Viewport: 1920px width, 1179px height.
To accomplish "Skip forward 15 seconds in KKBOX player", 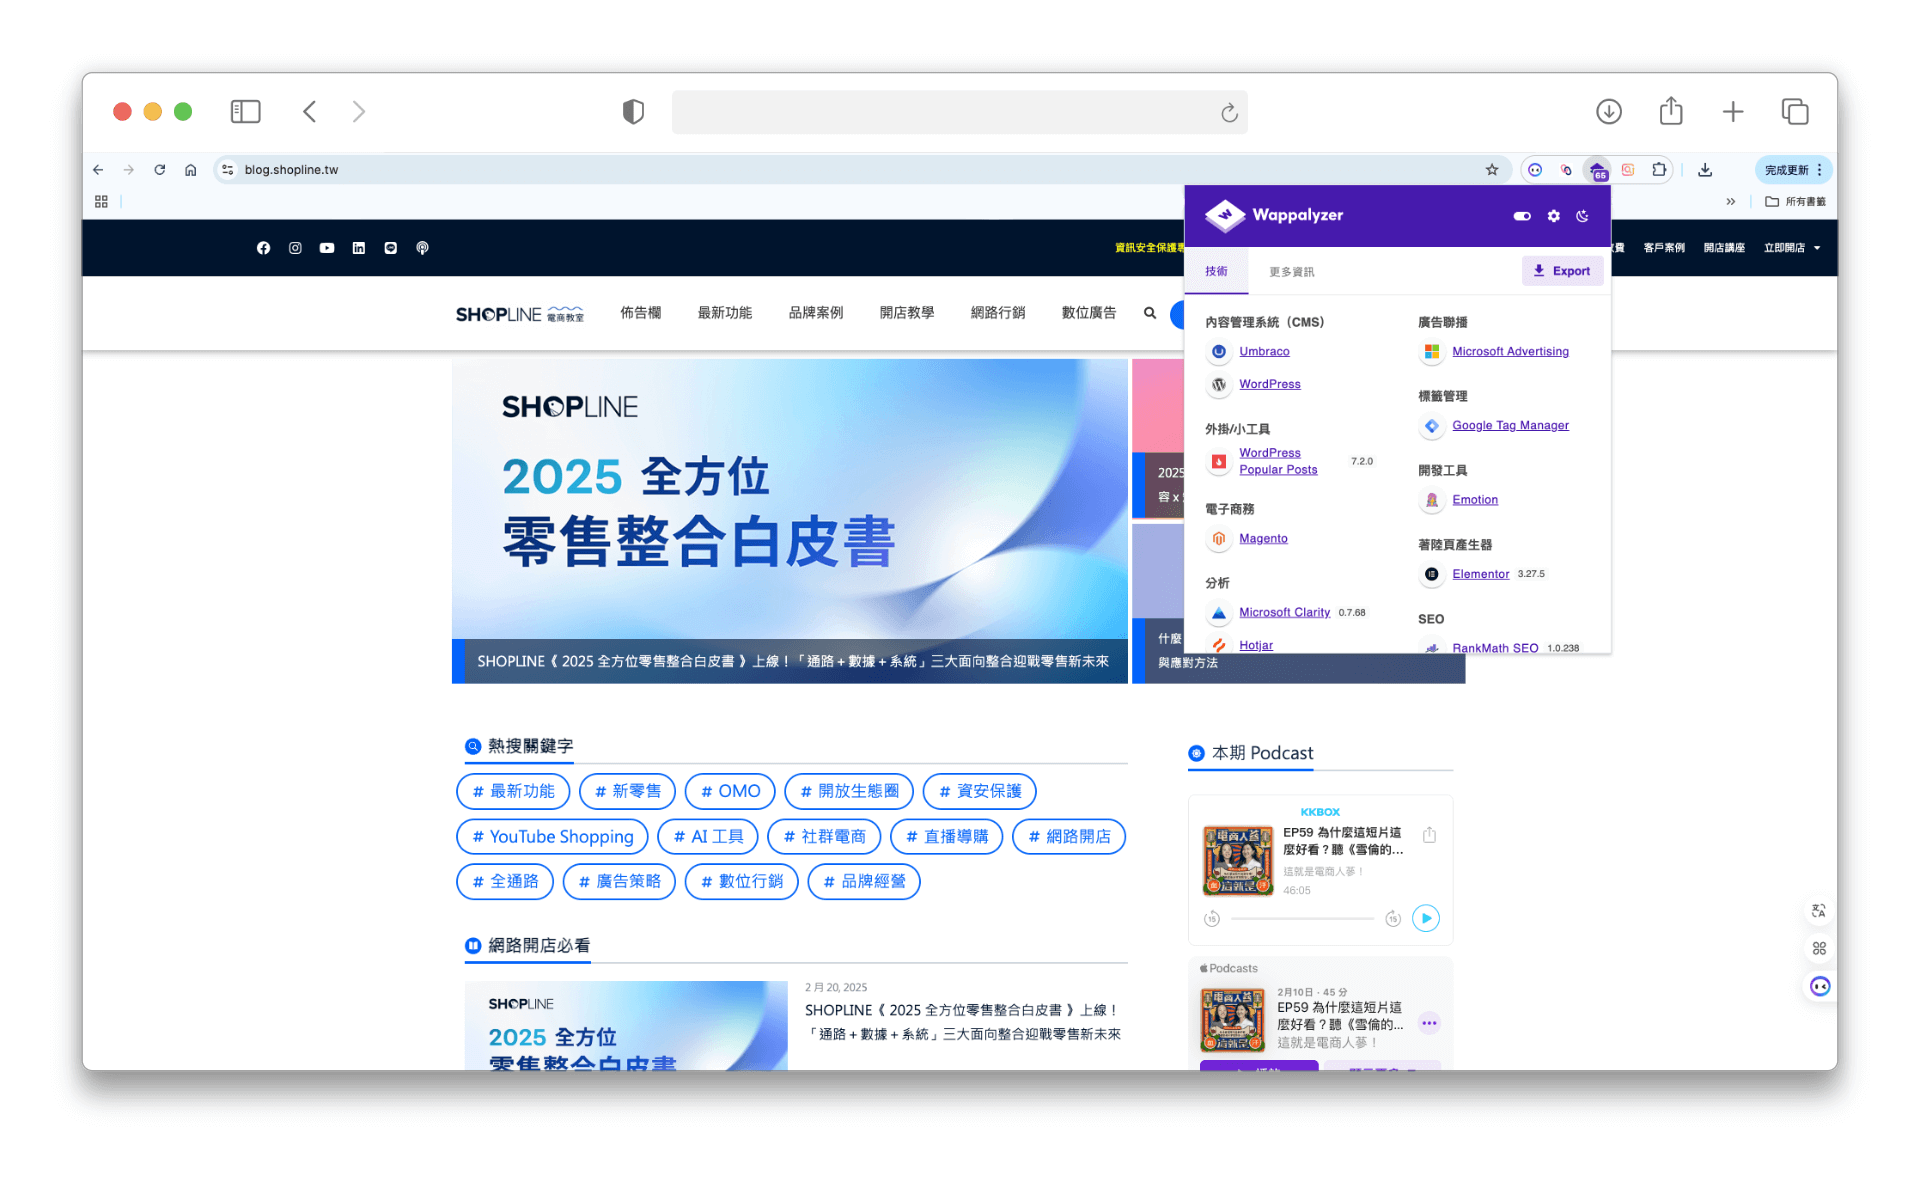I will pyautogui.click(x=1392, y=918).
